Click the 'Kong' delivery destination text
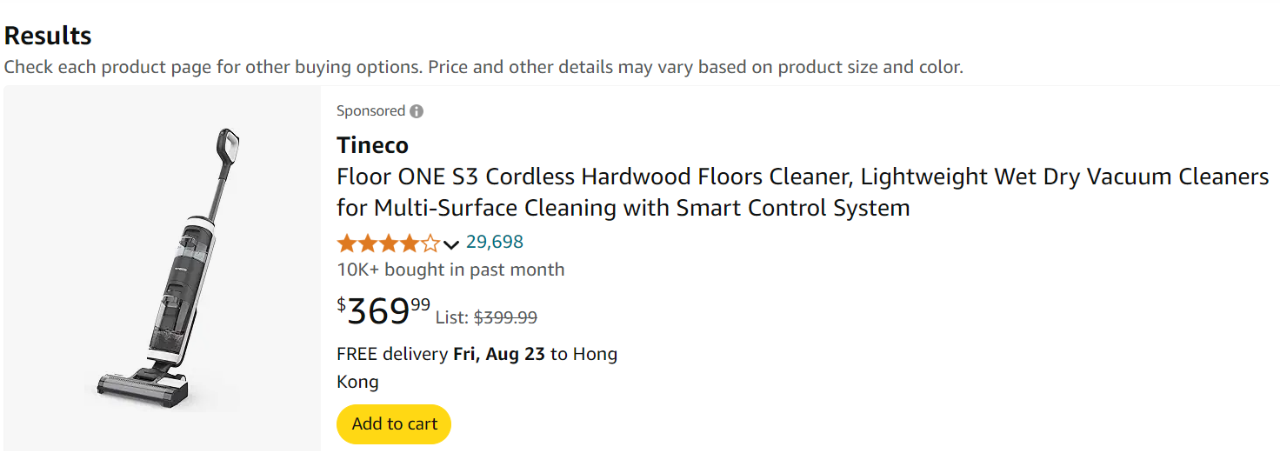The image size is (1280, 451). coord(357,382)
